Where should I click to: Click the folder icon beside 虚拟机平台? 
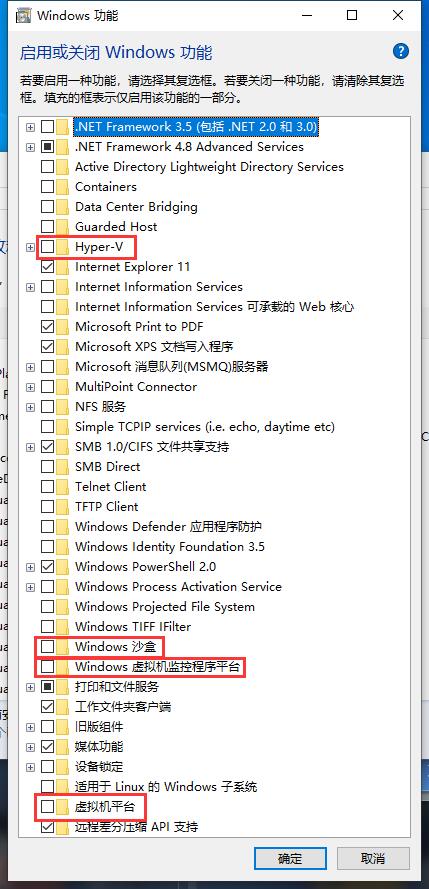click(63, 806)
